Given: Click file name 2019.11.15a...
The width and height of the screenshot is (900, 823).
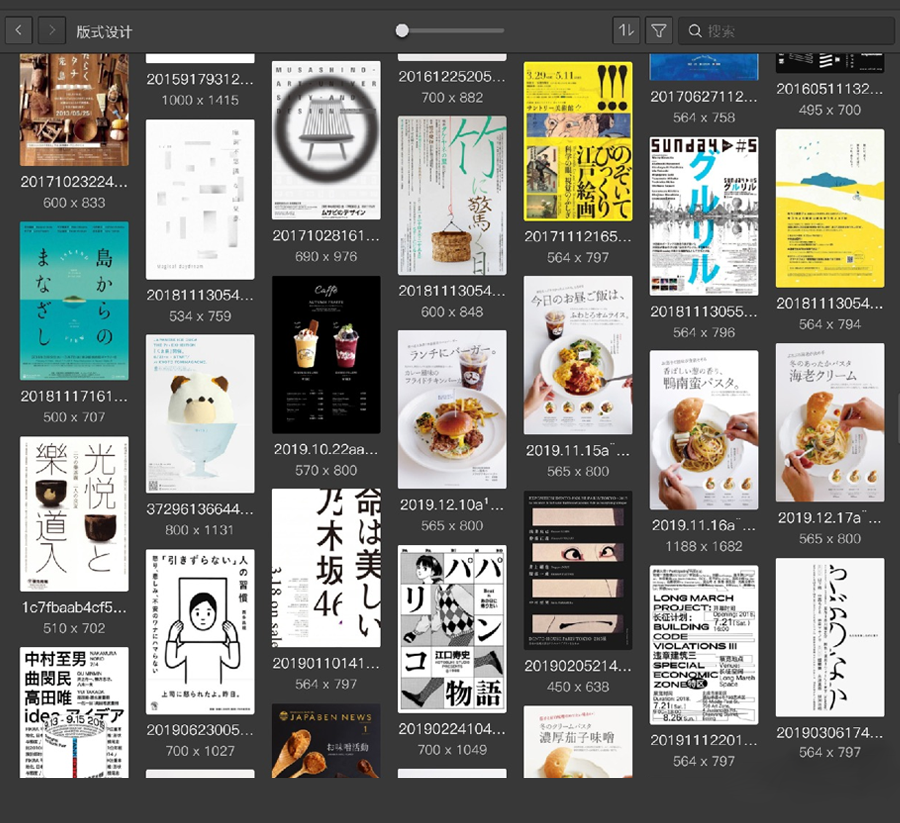Looking at the screenshot, I should tap(578, 451).
